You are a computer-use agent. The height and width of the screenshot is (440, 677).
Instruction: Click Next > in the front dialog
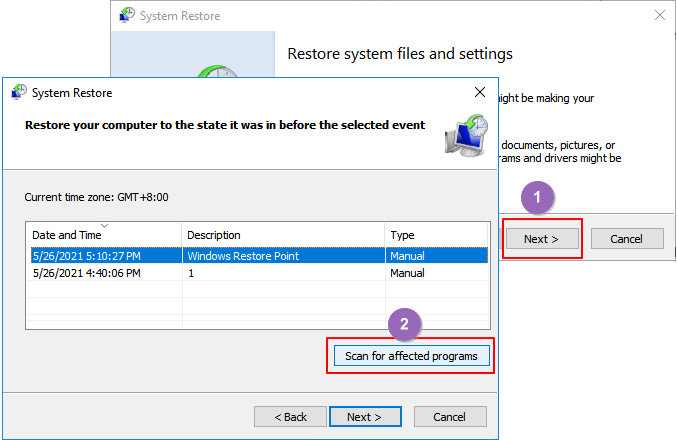(x=365, y=416)
